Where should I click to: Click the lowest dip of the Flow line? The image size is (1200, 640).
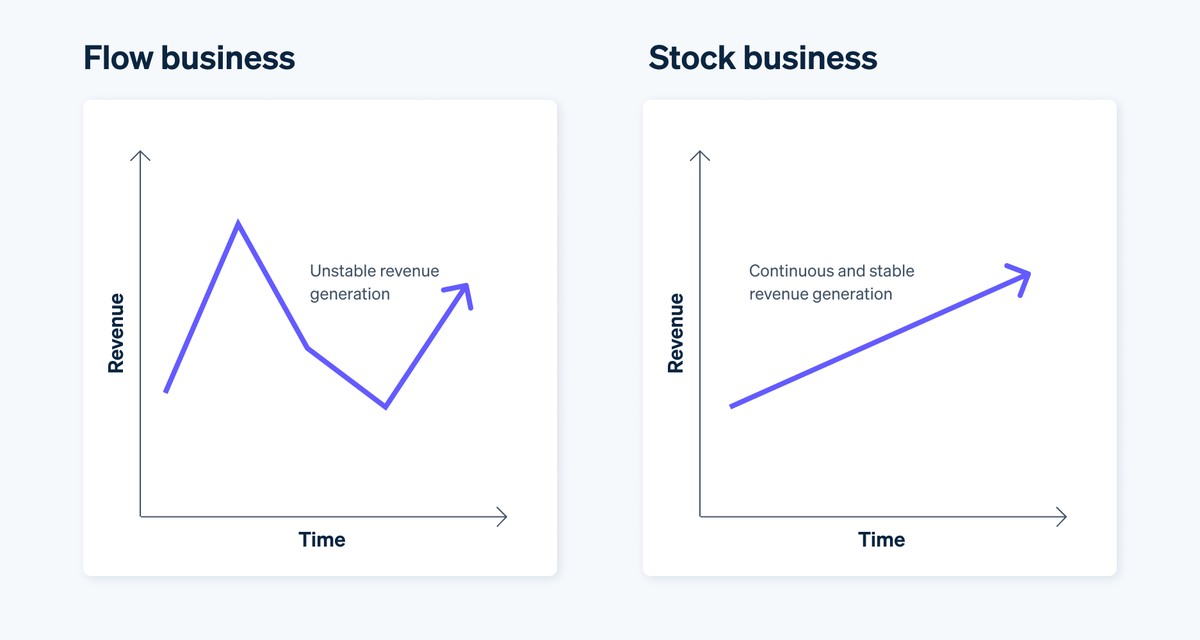coord(385,406)
